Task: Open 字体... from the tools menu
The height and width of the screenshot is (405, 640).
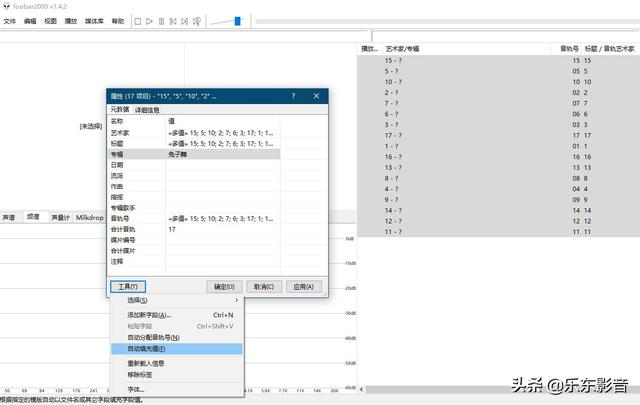Action: (x=177, y=389)
